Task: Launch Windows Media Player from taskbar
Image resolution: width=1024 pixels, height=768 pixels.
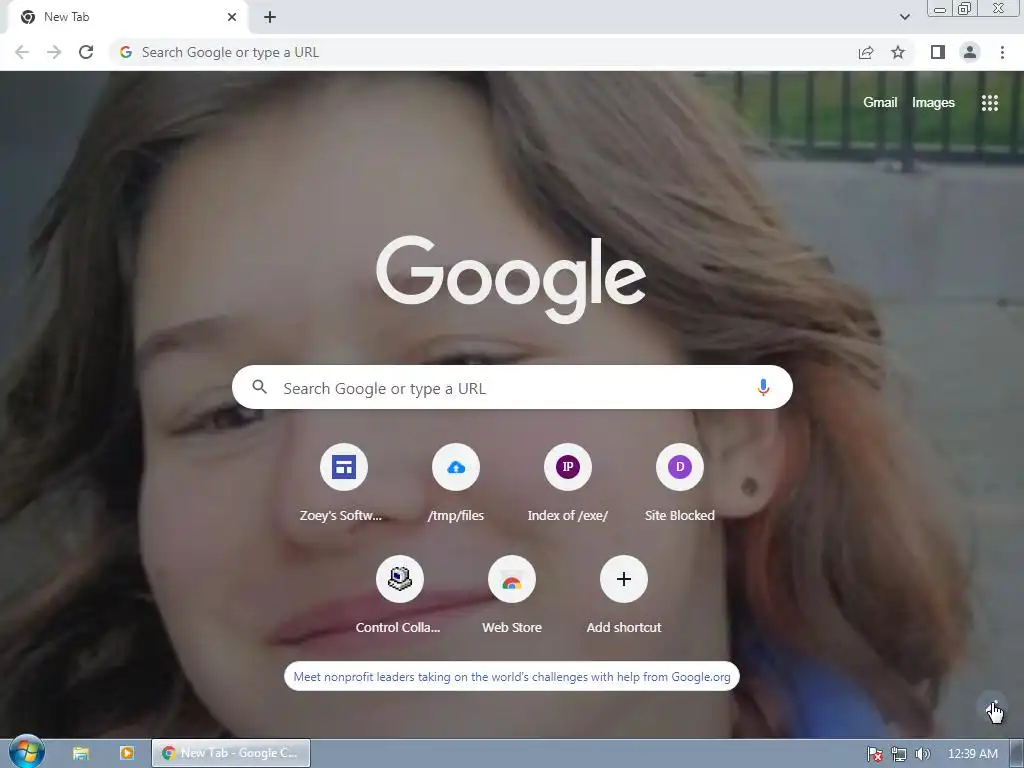Action: 127,753
